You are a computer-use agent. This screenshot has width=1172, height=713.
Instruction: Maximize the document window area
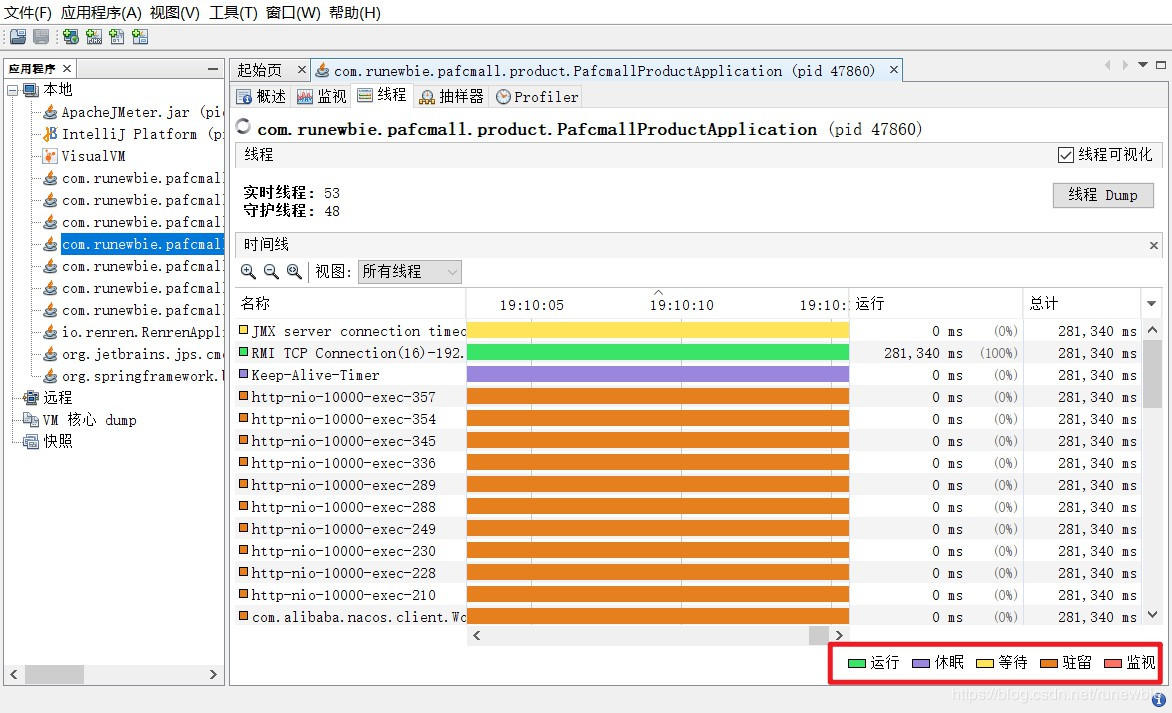(x=1161, y=65)
